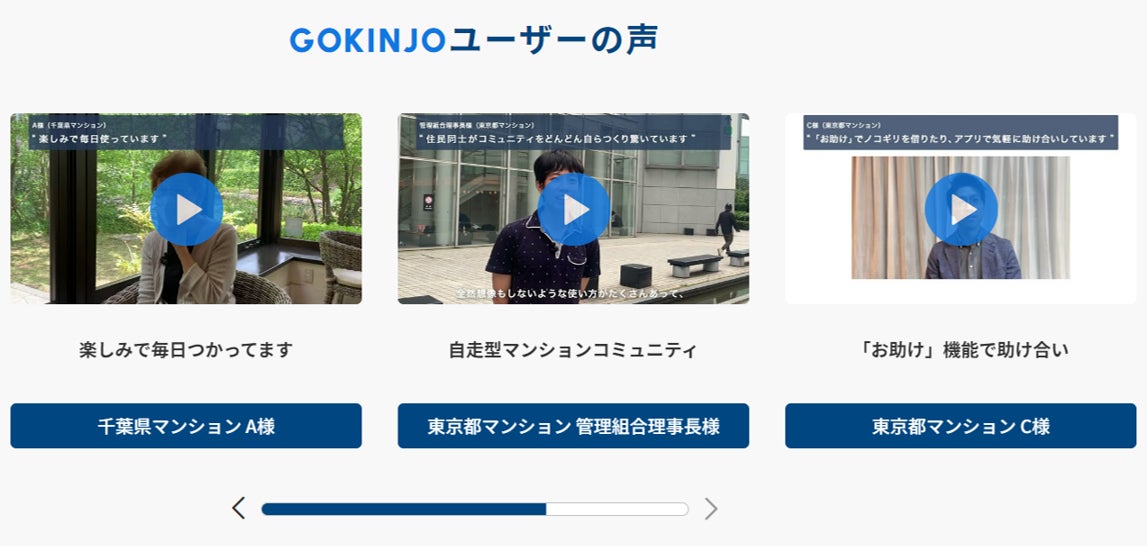The image size is (1147, 546).
Task: Click the carousel progress bar filled section
Action: coord(404,509)
